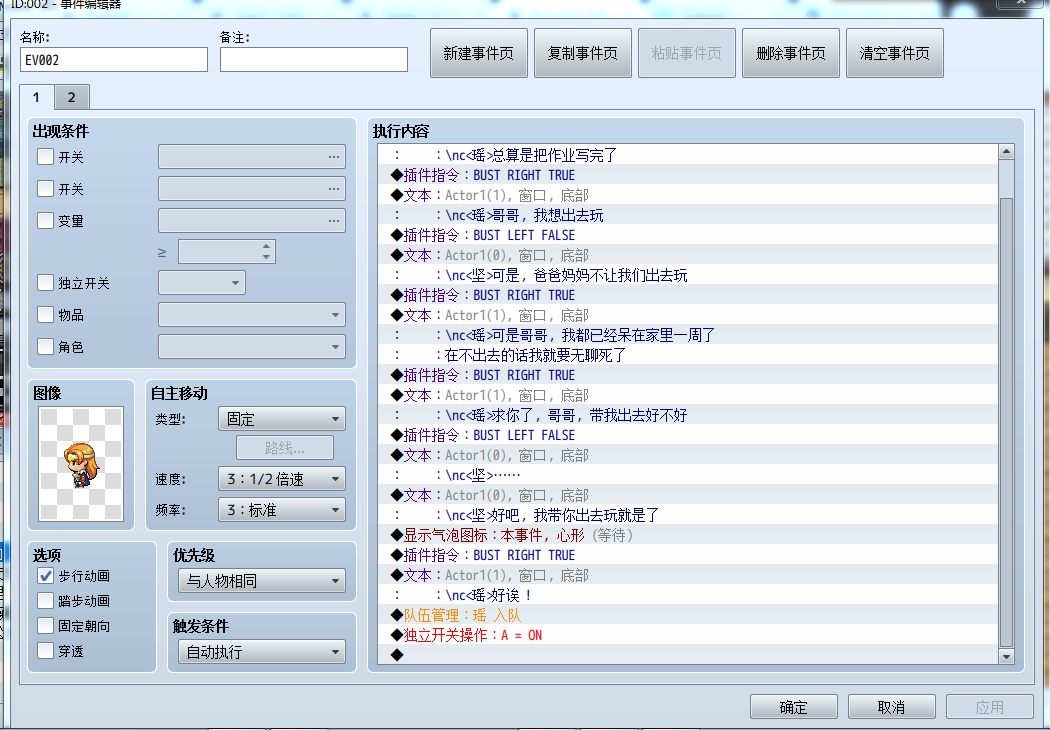
Task: Enable the 物品 condition checkbox
Action: pyautogui.click(x=46, y=315)
